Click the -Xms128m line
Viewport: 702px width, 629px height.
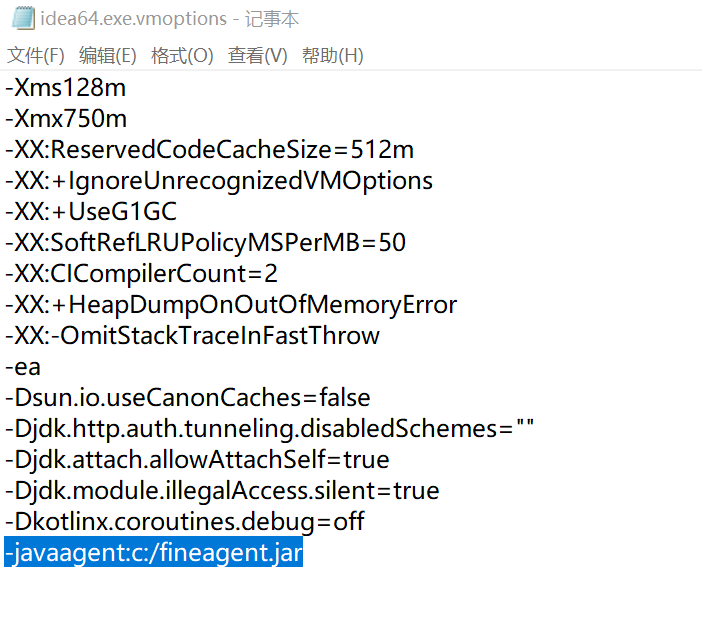click(66, 88)
